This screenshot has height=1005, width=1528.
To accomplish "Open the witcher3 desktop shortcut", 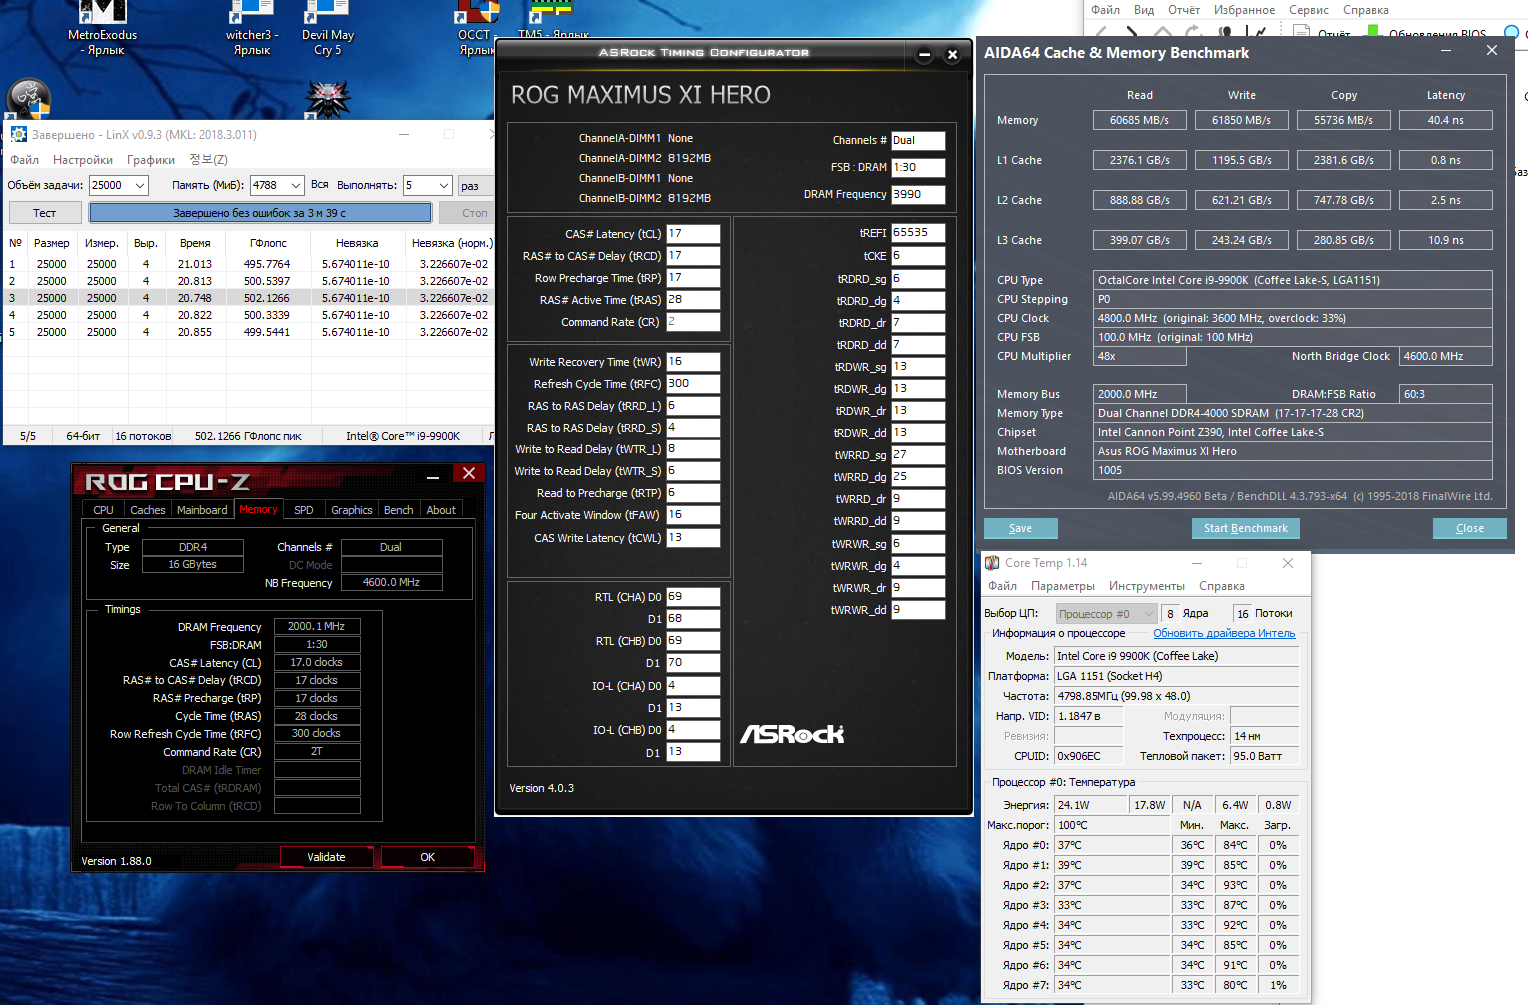I will click(x=252, y=28).
